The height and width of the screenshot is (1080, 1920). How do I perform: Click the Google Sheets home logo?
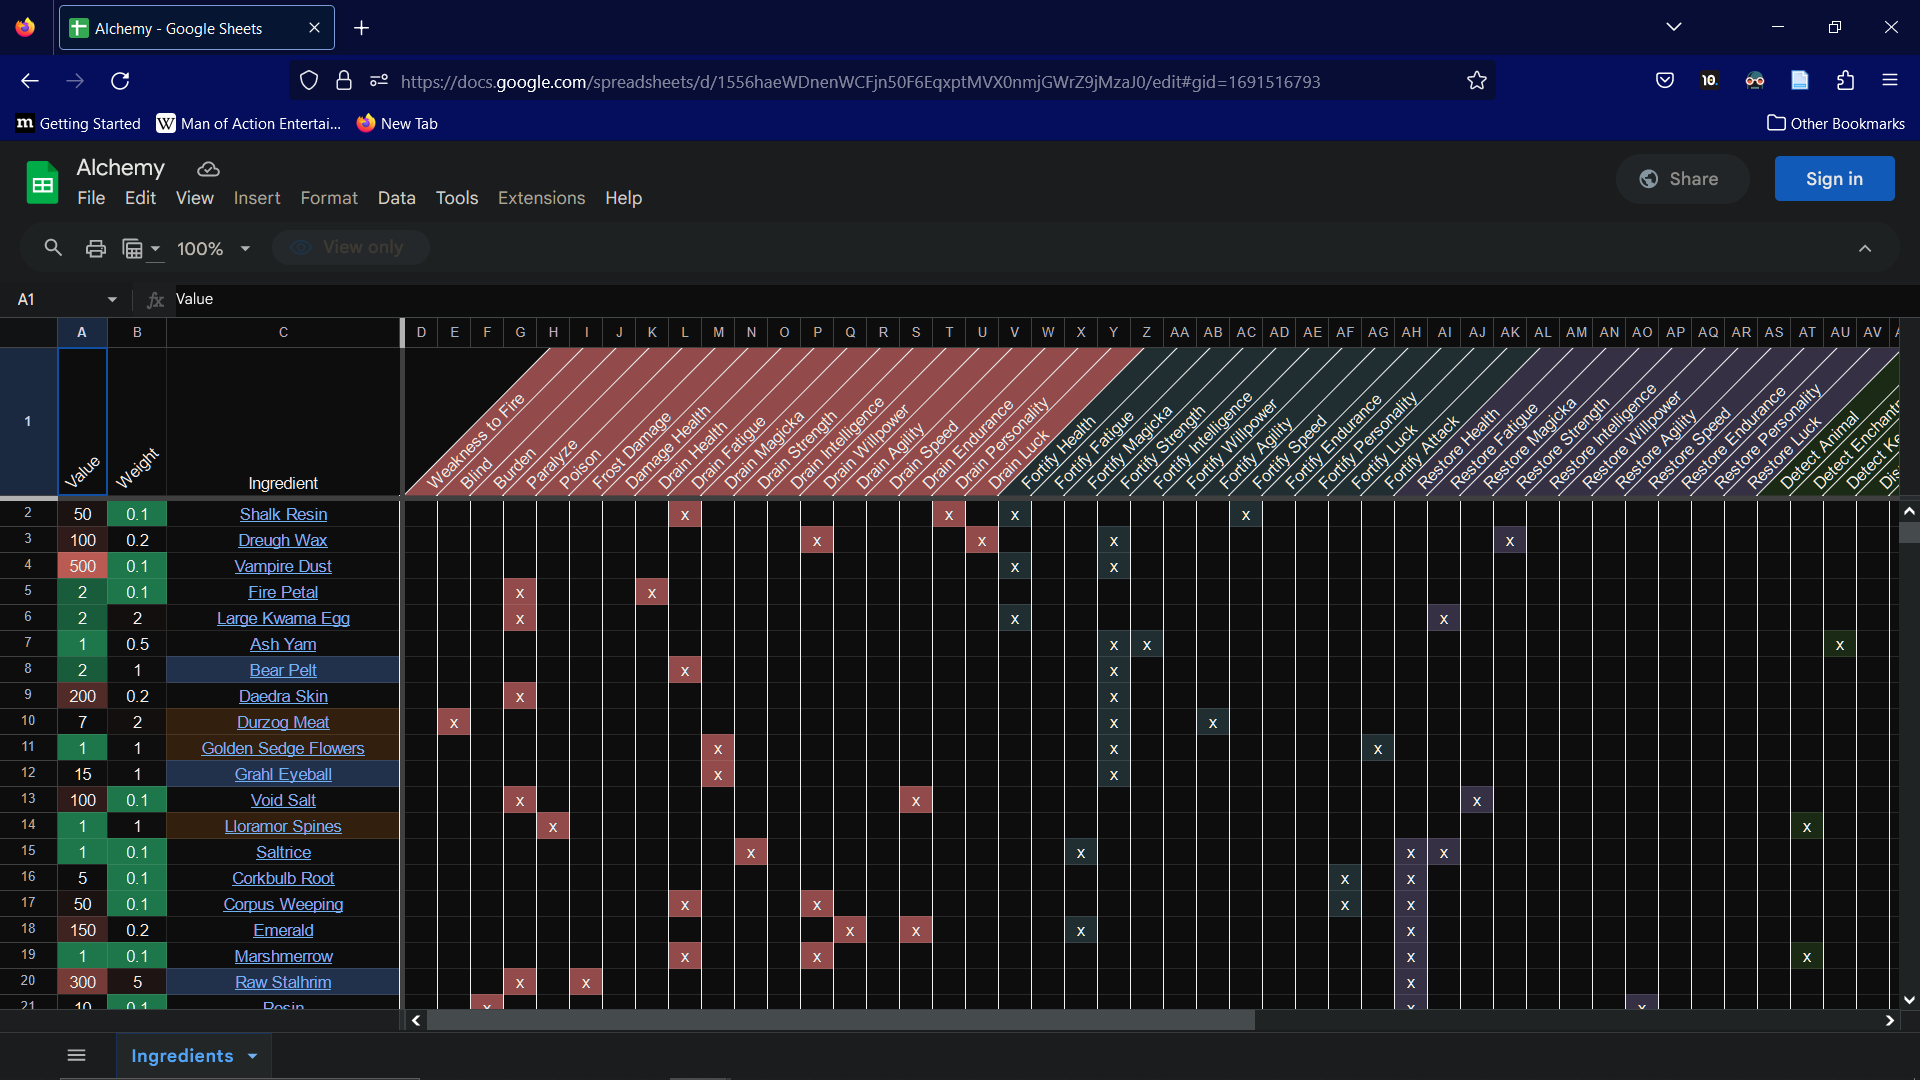coord(42,183)
